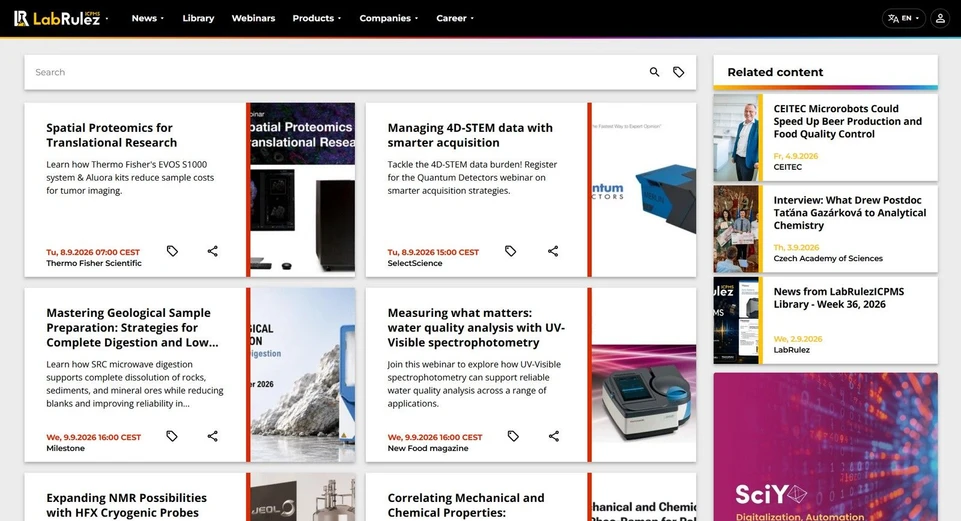Share the water quality analysis webinar
961x521 pixels.
point(554,436)
